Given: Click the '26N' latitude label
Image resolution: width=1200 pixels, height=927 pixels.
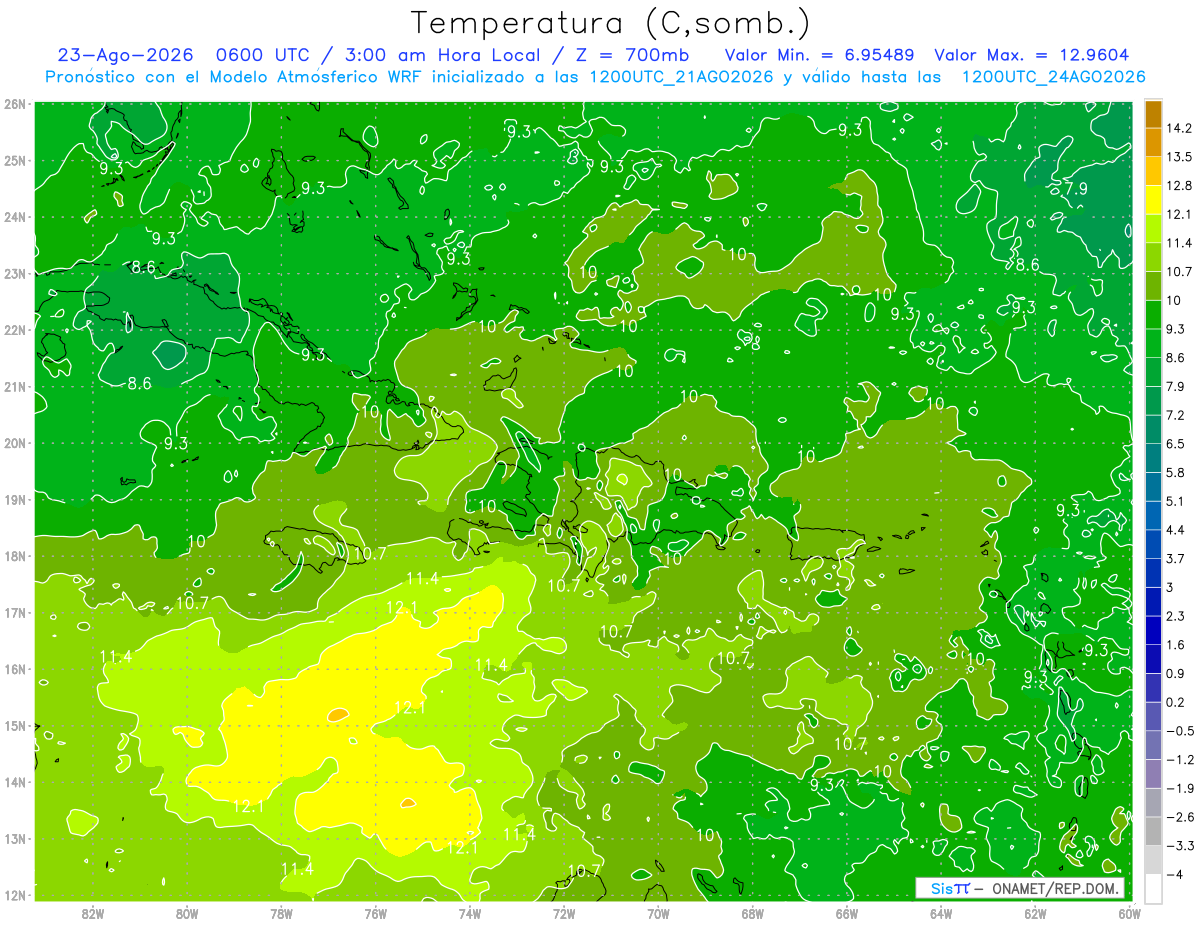Looking at the screenshot, I should pos(16,104).
